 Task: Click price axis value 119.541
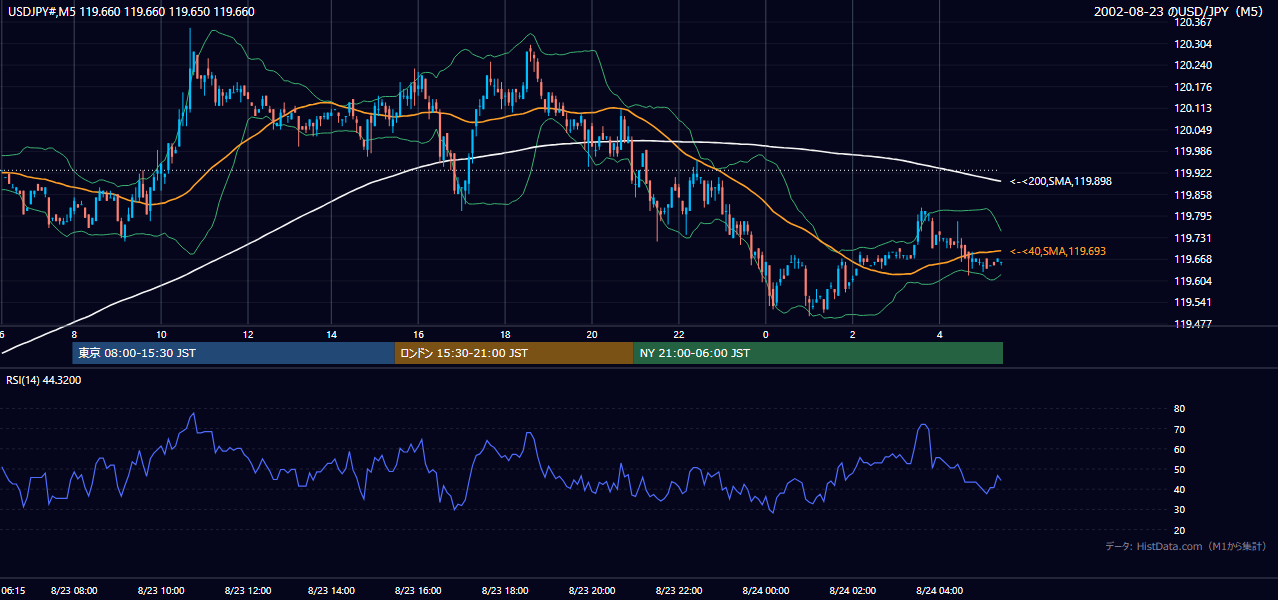click(x=1195, y=302)
